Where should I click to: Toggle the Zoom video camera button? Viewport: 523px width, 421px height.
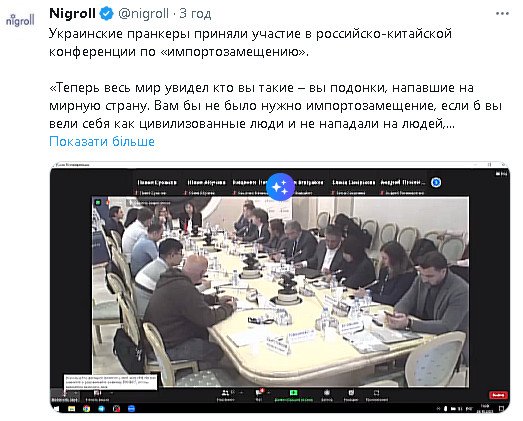97,393
